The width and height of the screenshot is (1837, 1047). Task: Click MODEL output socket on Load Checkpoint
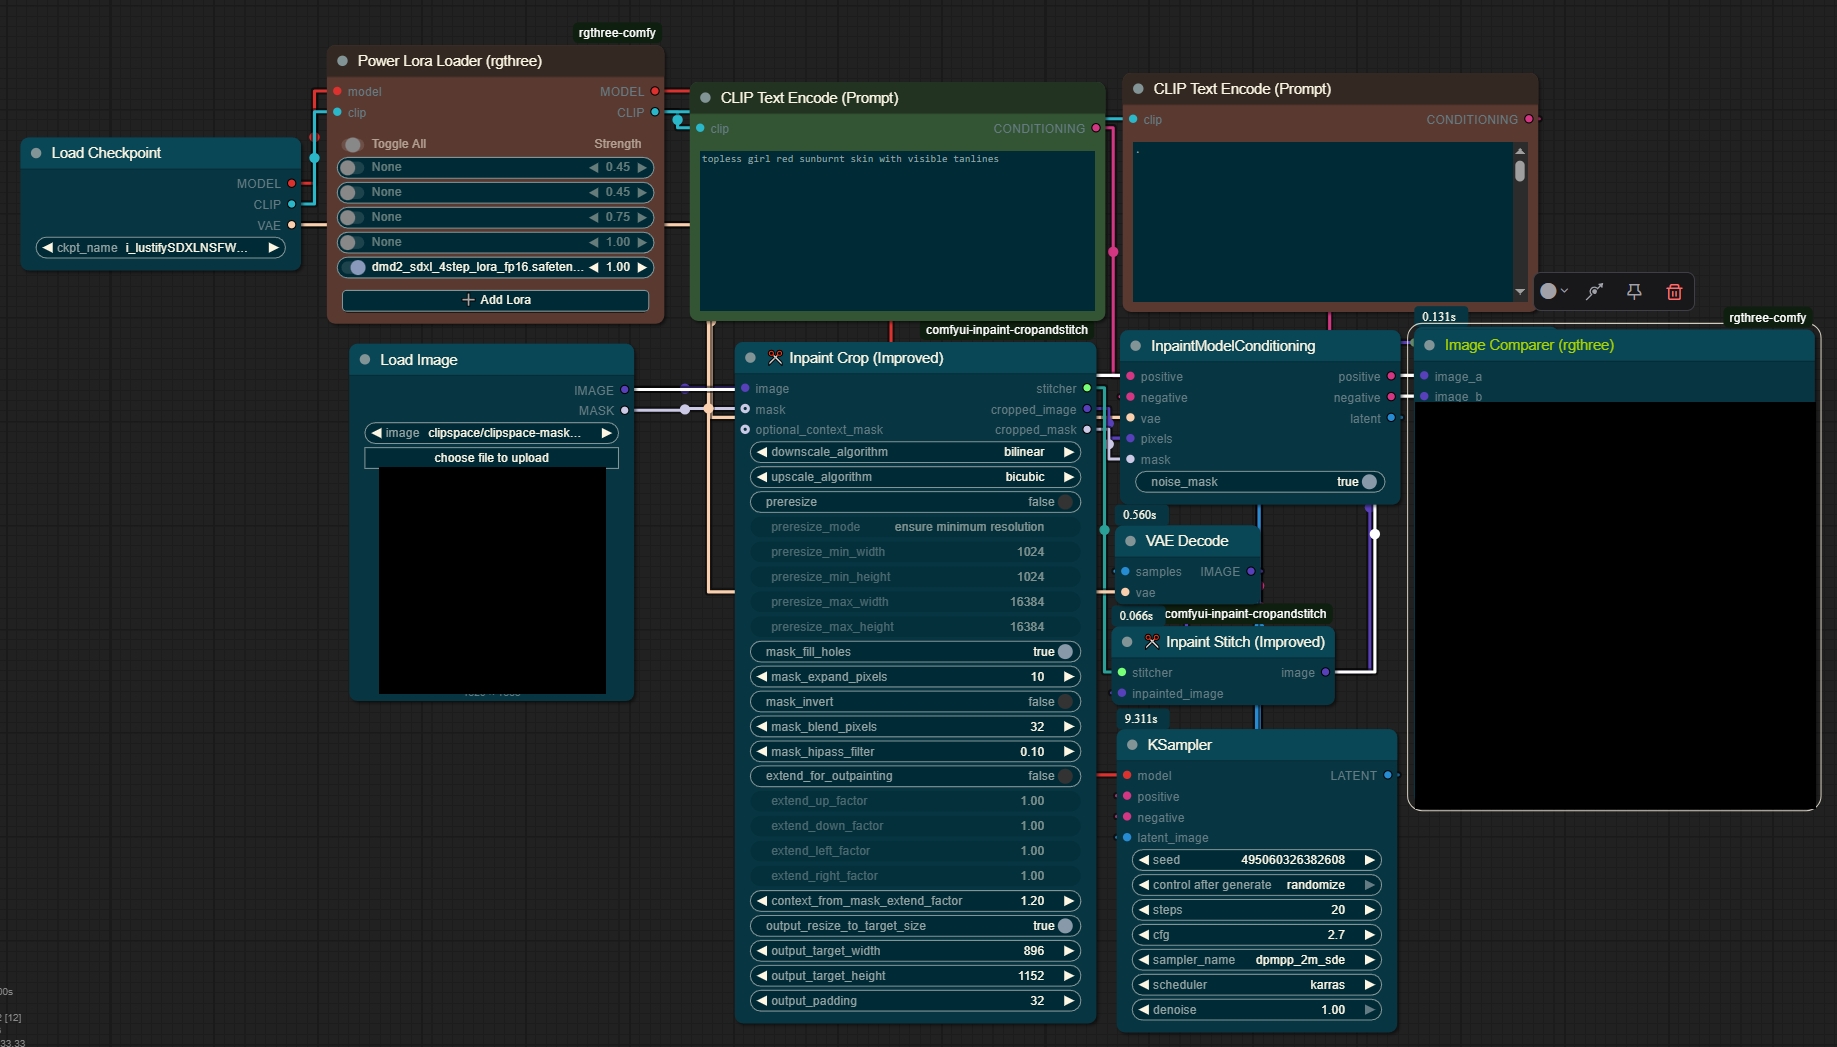click(x=292, y=183)
